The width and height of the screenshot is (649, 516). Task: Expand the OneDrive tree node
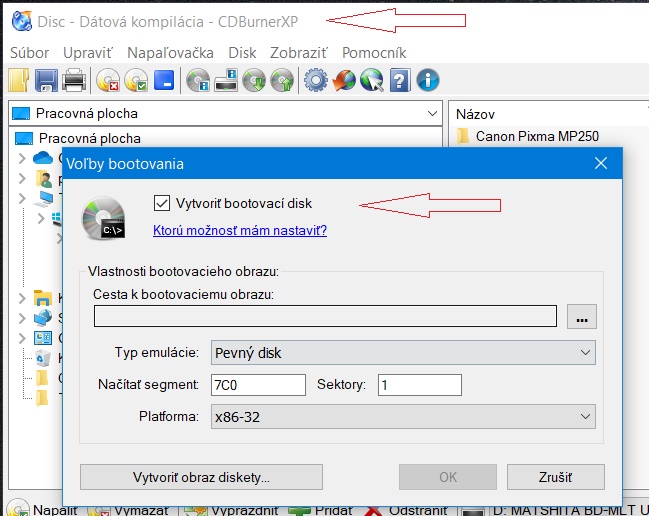tap(22, 158)
